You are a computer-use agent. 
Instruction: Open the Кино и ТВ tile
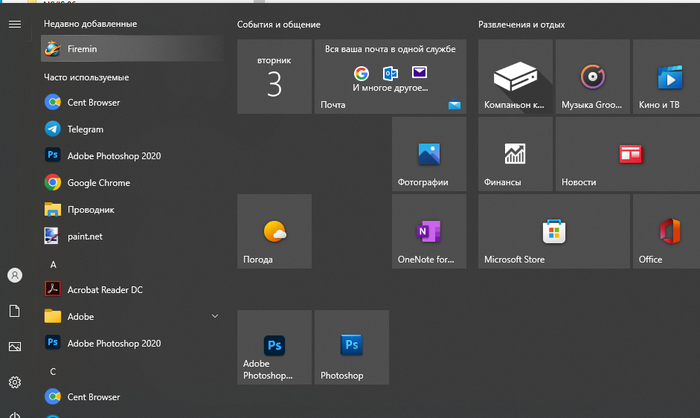(x=667, y=76)
